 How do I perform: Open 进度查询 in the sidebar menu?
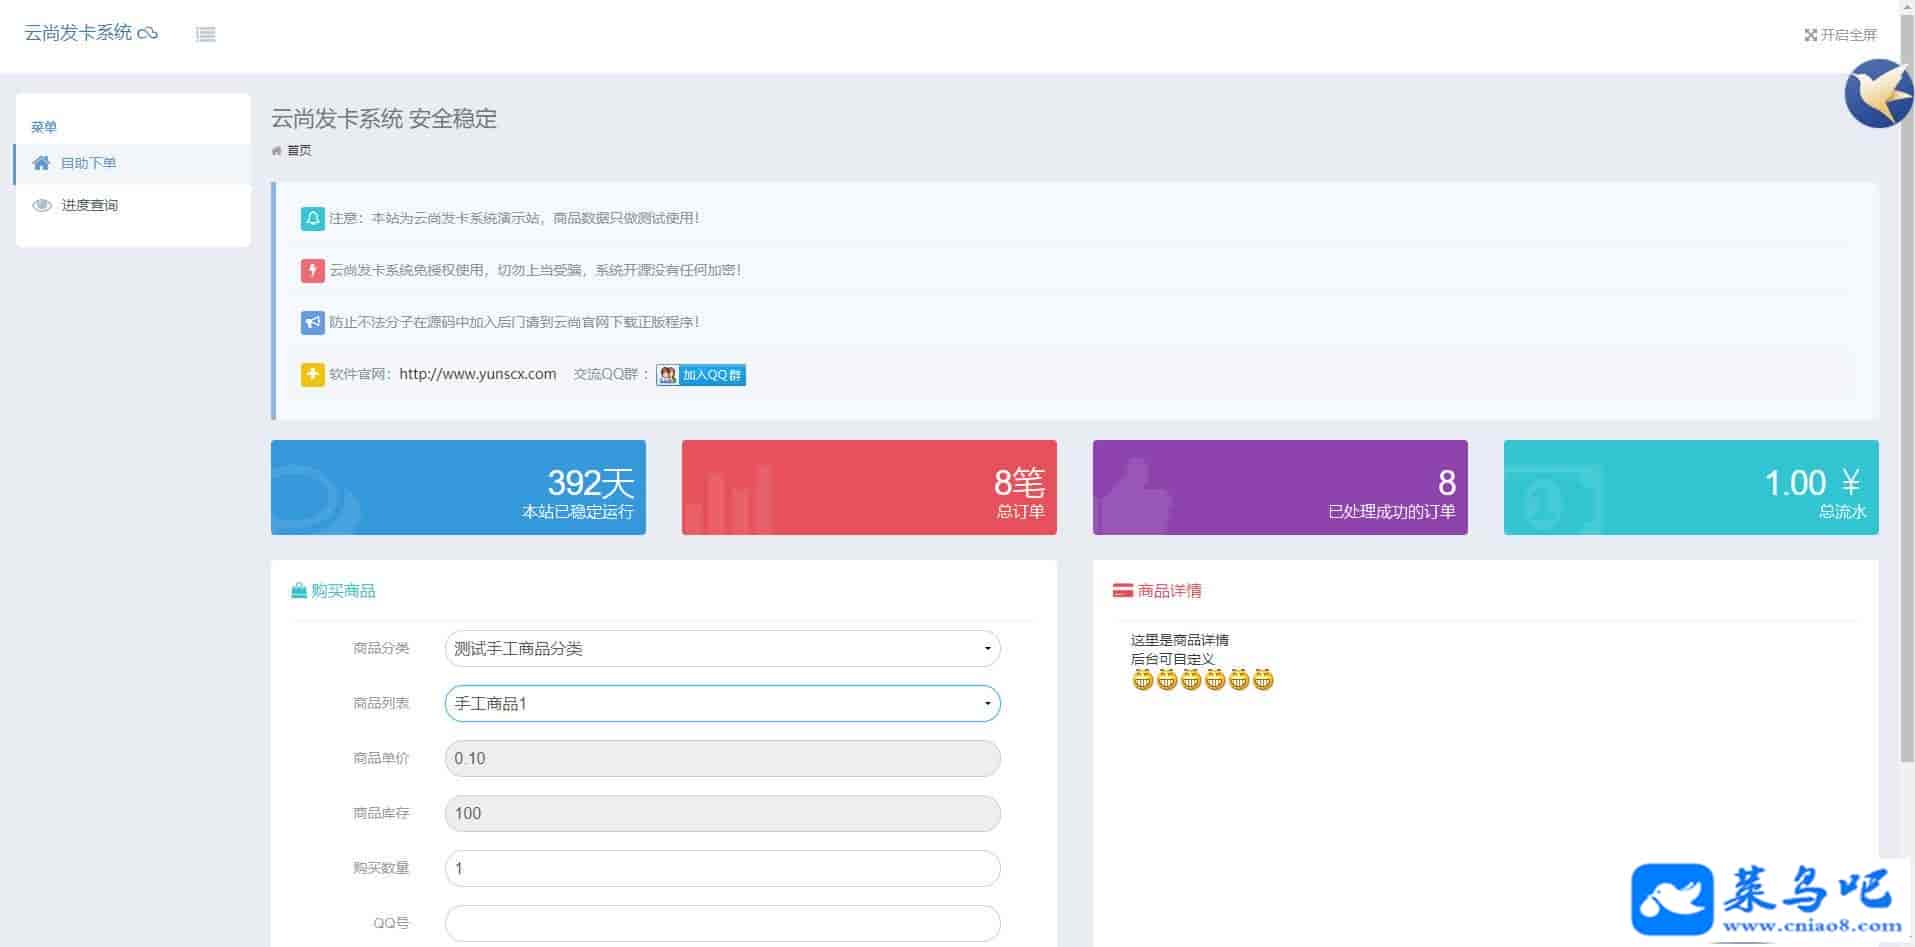pos(89,205)
